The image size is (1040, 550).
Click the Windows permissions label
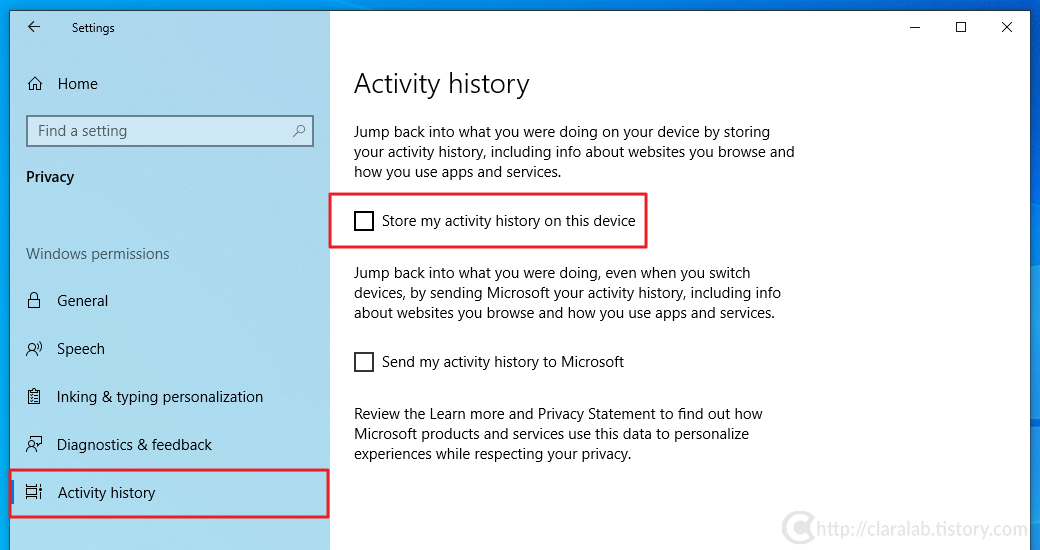click(98, 254)
